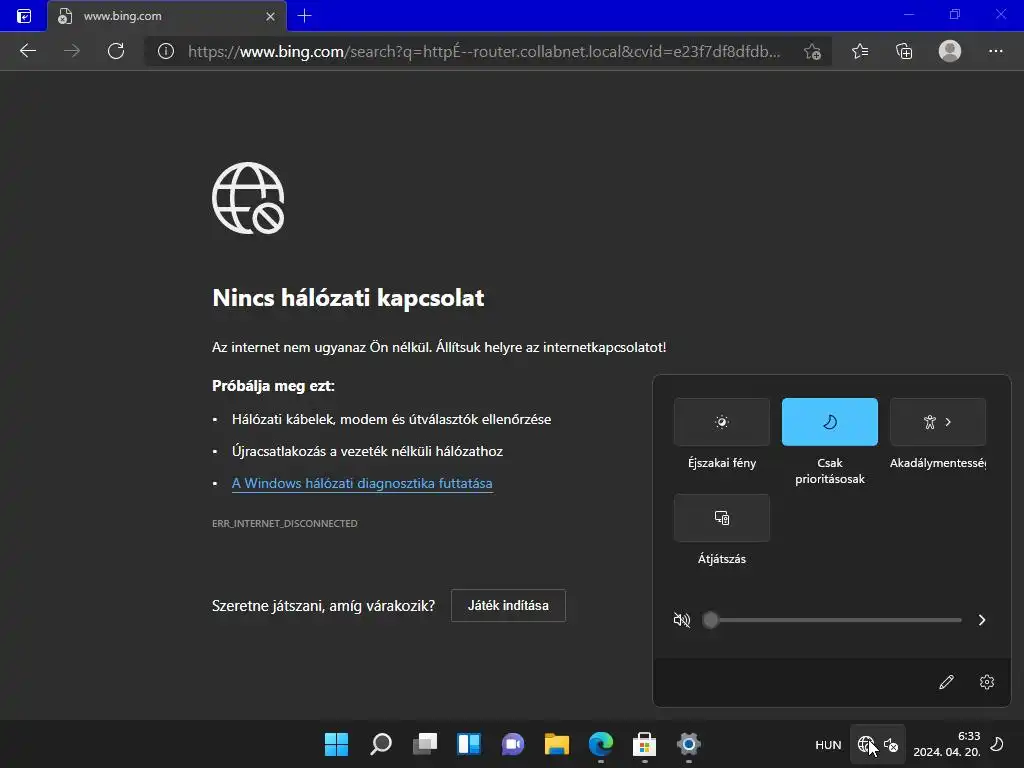
Task: Open the Átjátszás cast quick setting
Action: pos(722,518)
